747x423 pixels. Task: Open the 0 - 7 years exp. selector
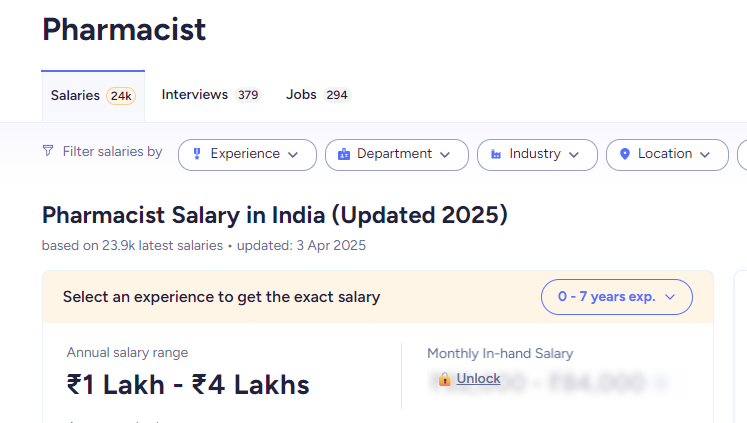coord(617,297)
